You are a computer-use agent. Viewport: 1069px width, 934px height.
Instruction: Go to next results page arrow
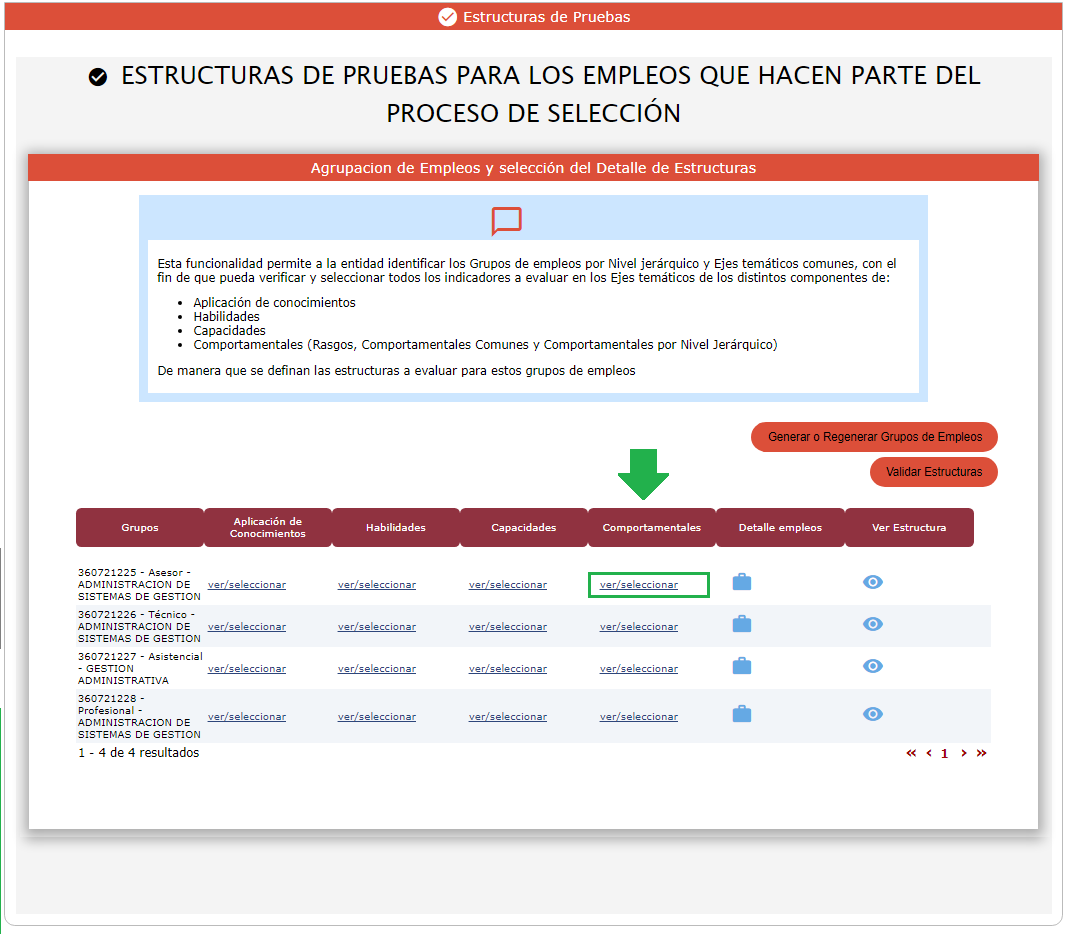(963, 754)
